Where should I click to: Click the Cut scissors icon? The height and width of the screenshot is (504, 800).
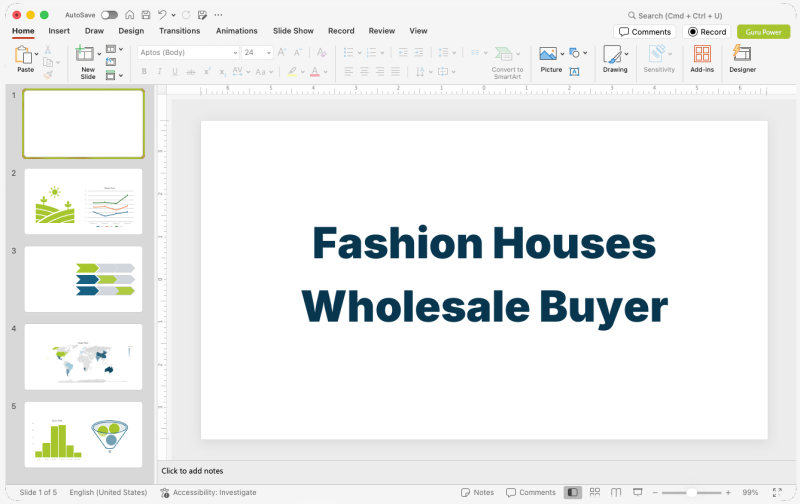click(x=47, y=49)
